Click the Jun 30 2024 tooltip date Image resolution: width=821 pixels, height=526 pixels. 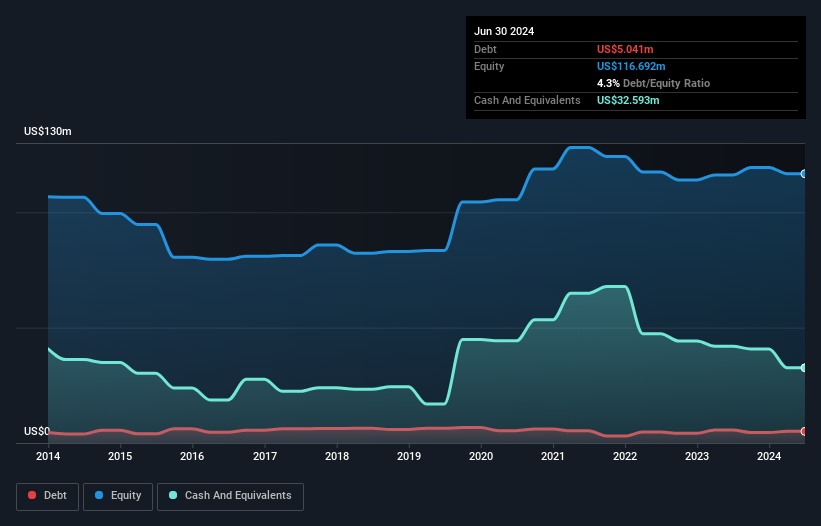504,31
